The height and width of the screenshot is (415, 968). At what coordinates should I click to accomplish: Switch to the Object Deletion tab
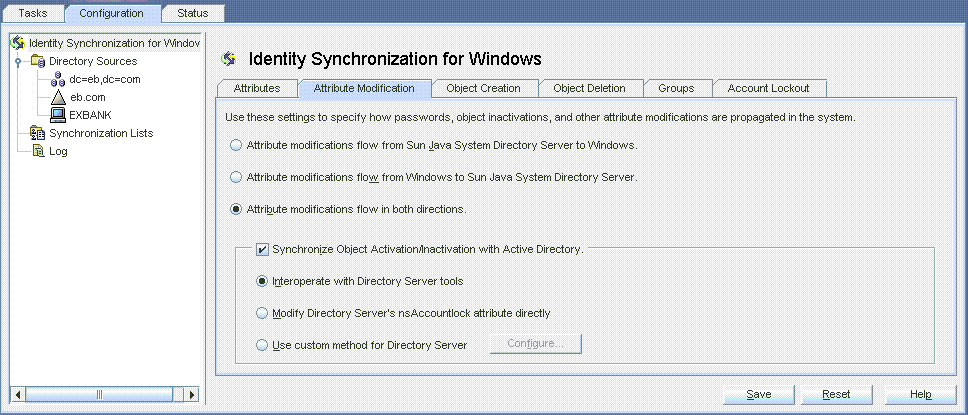(x=590, y=88)
